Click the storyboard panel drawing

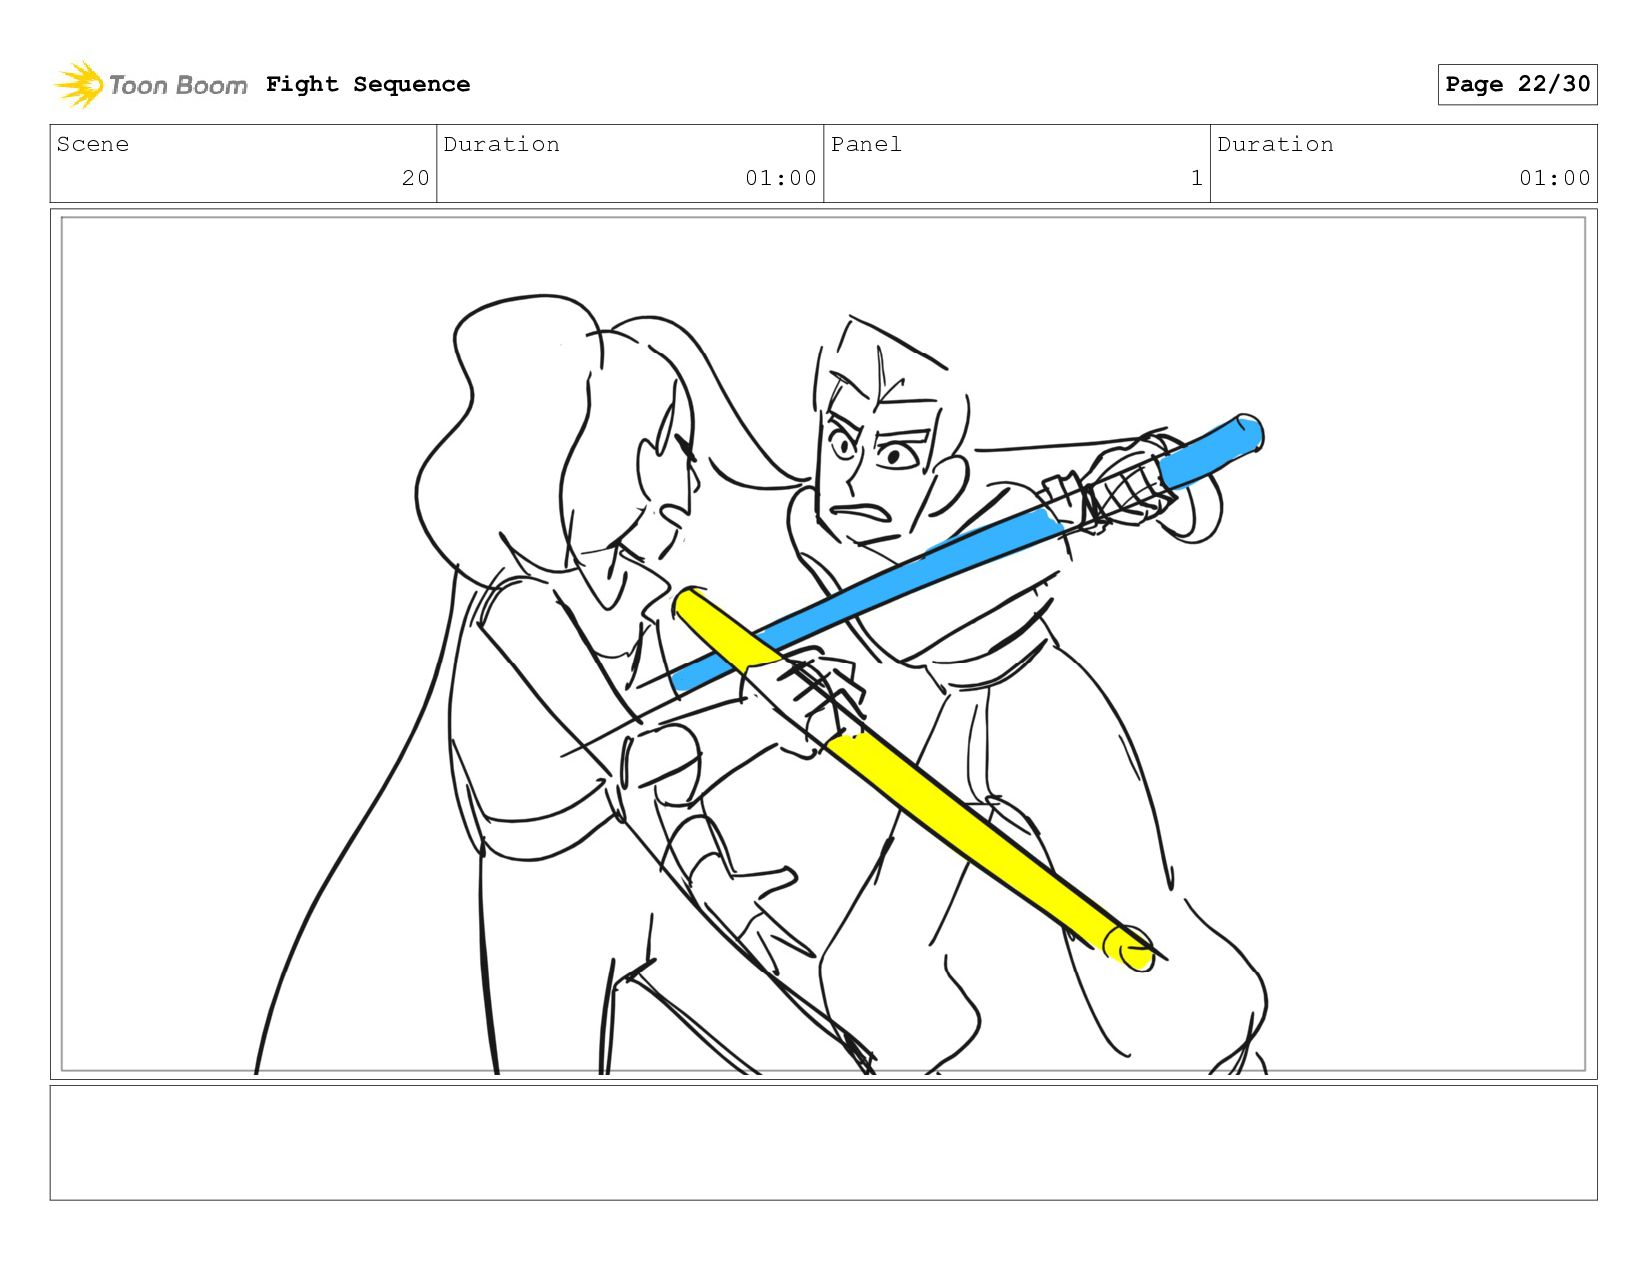(824, 644)
